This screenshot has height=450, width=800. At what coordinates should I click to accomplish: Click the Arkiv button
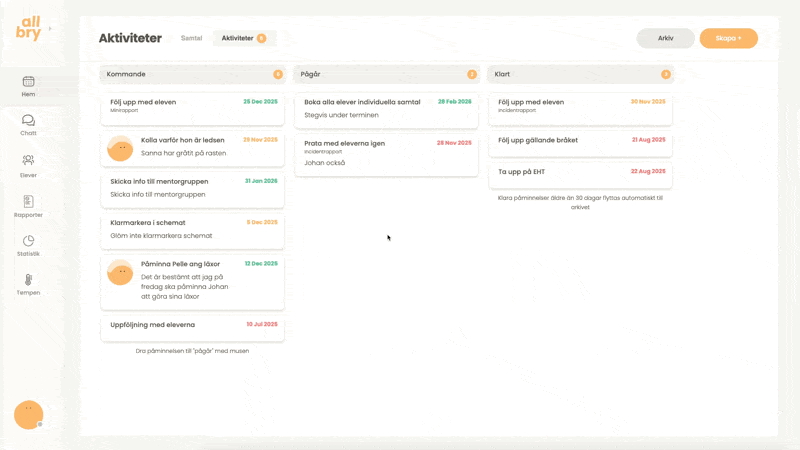tap(665, 38)
